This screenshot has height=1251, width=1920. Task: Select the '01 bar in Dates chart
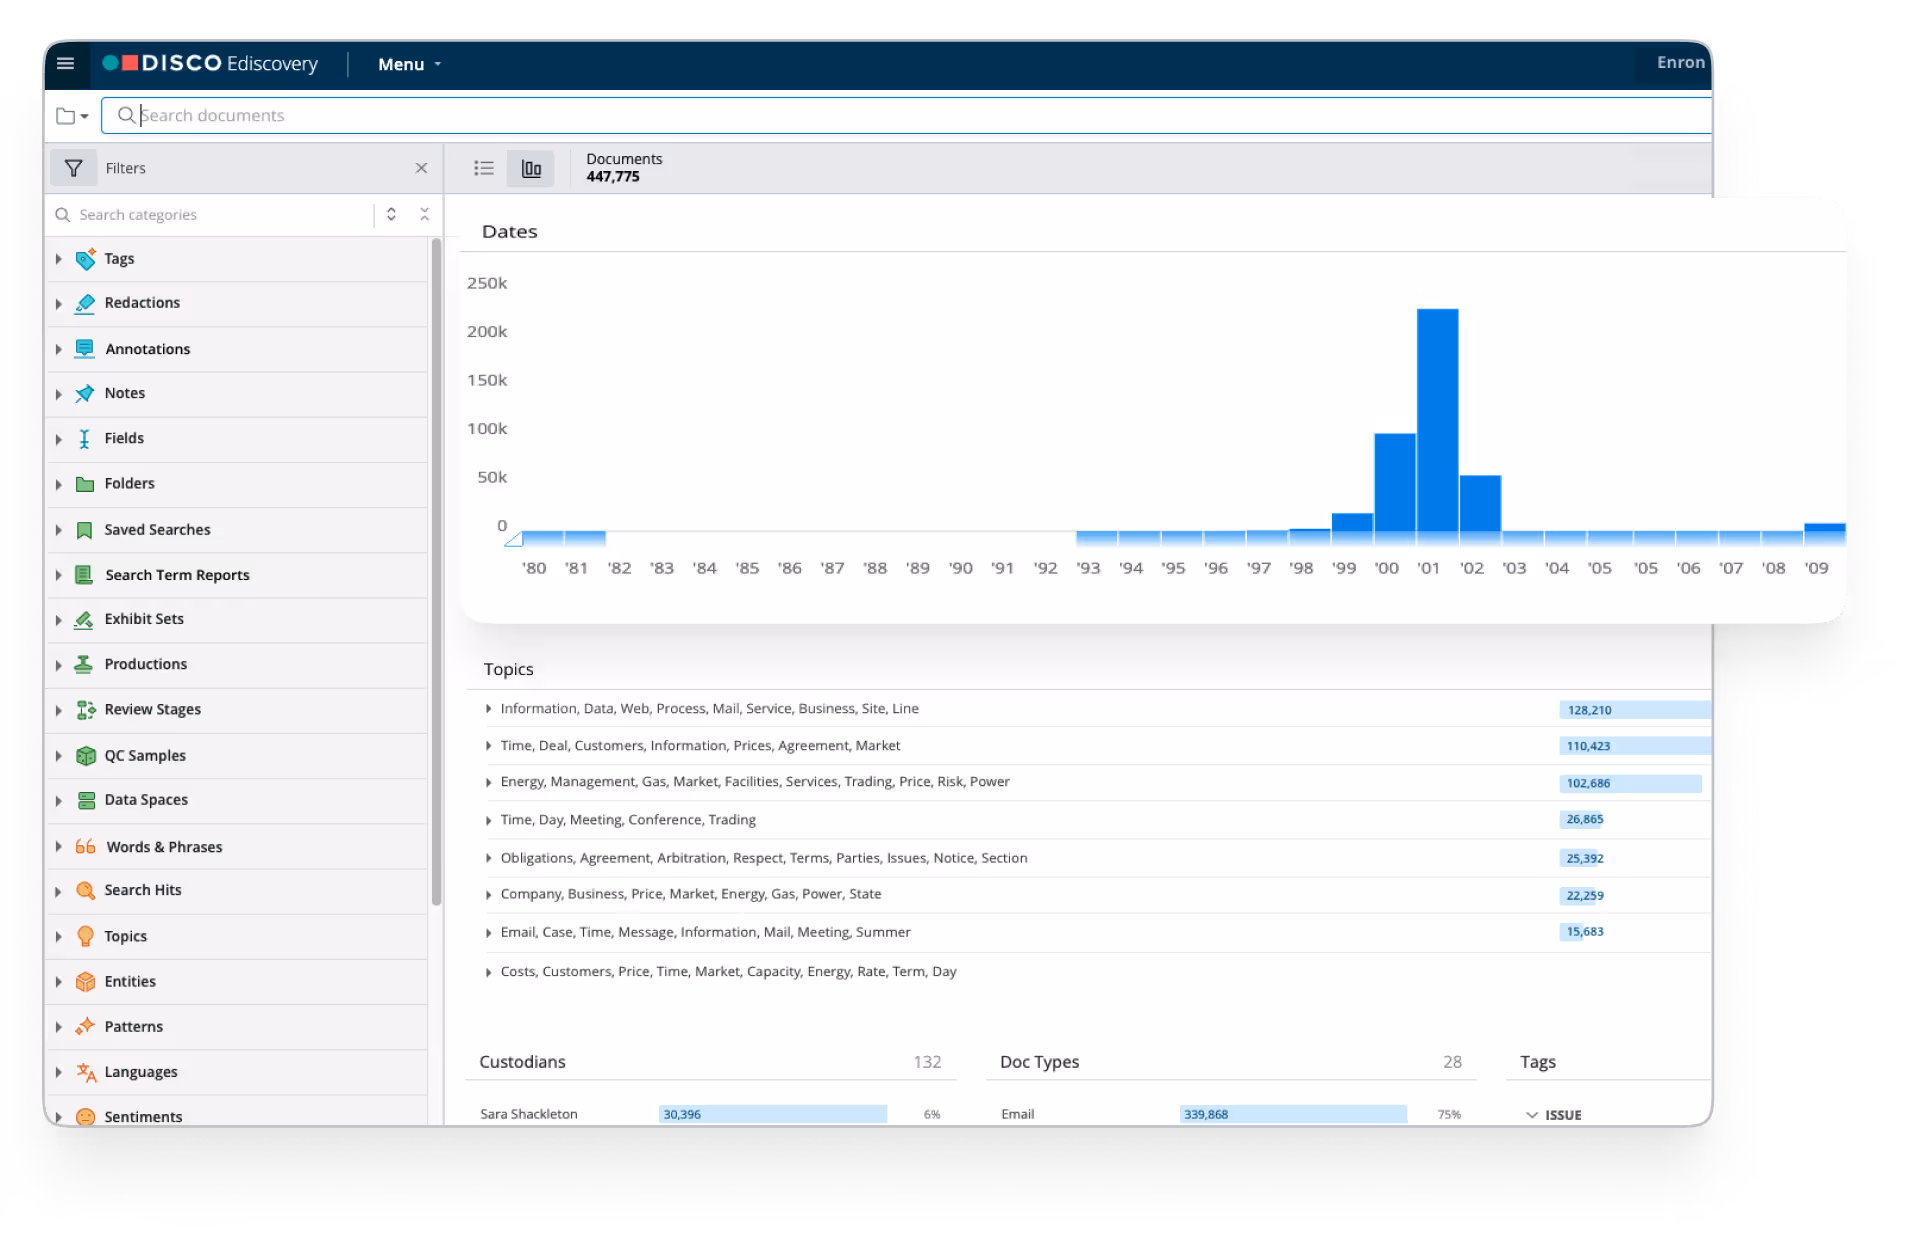(x=1437, y=420)
